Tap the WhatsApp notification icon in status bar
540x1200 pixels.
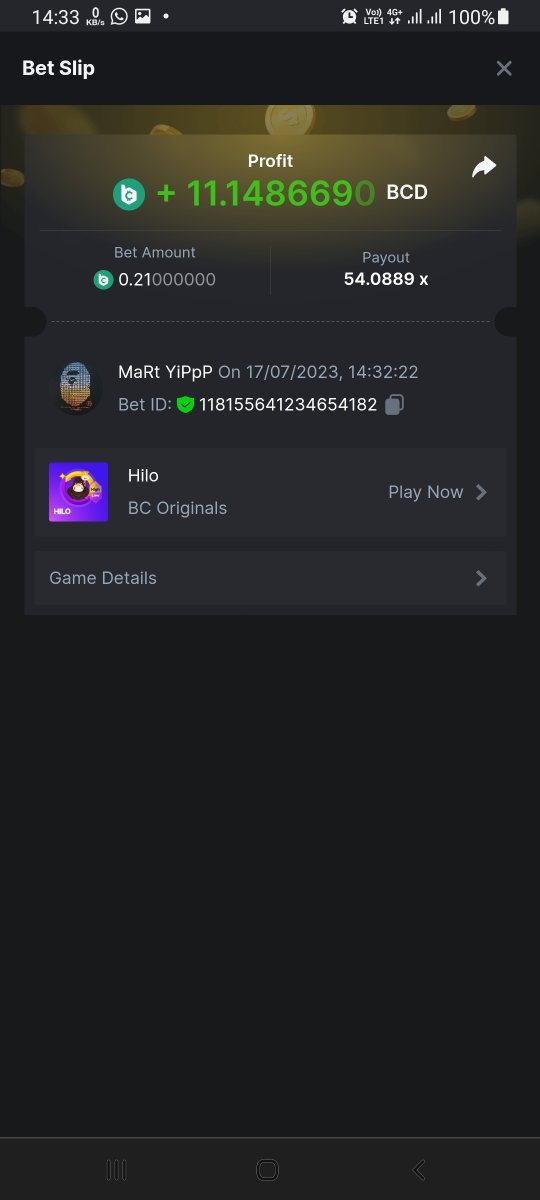pos(120,16)
